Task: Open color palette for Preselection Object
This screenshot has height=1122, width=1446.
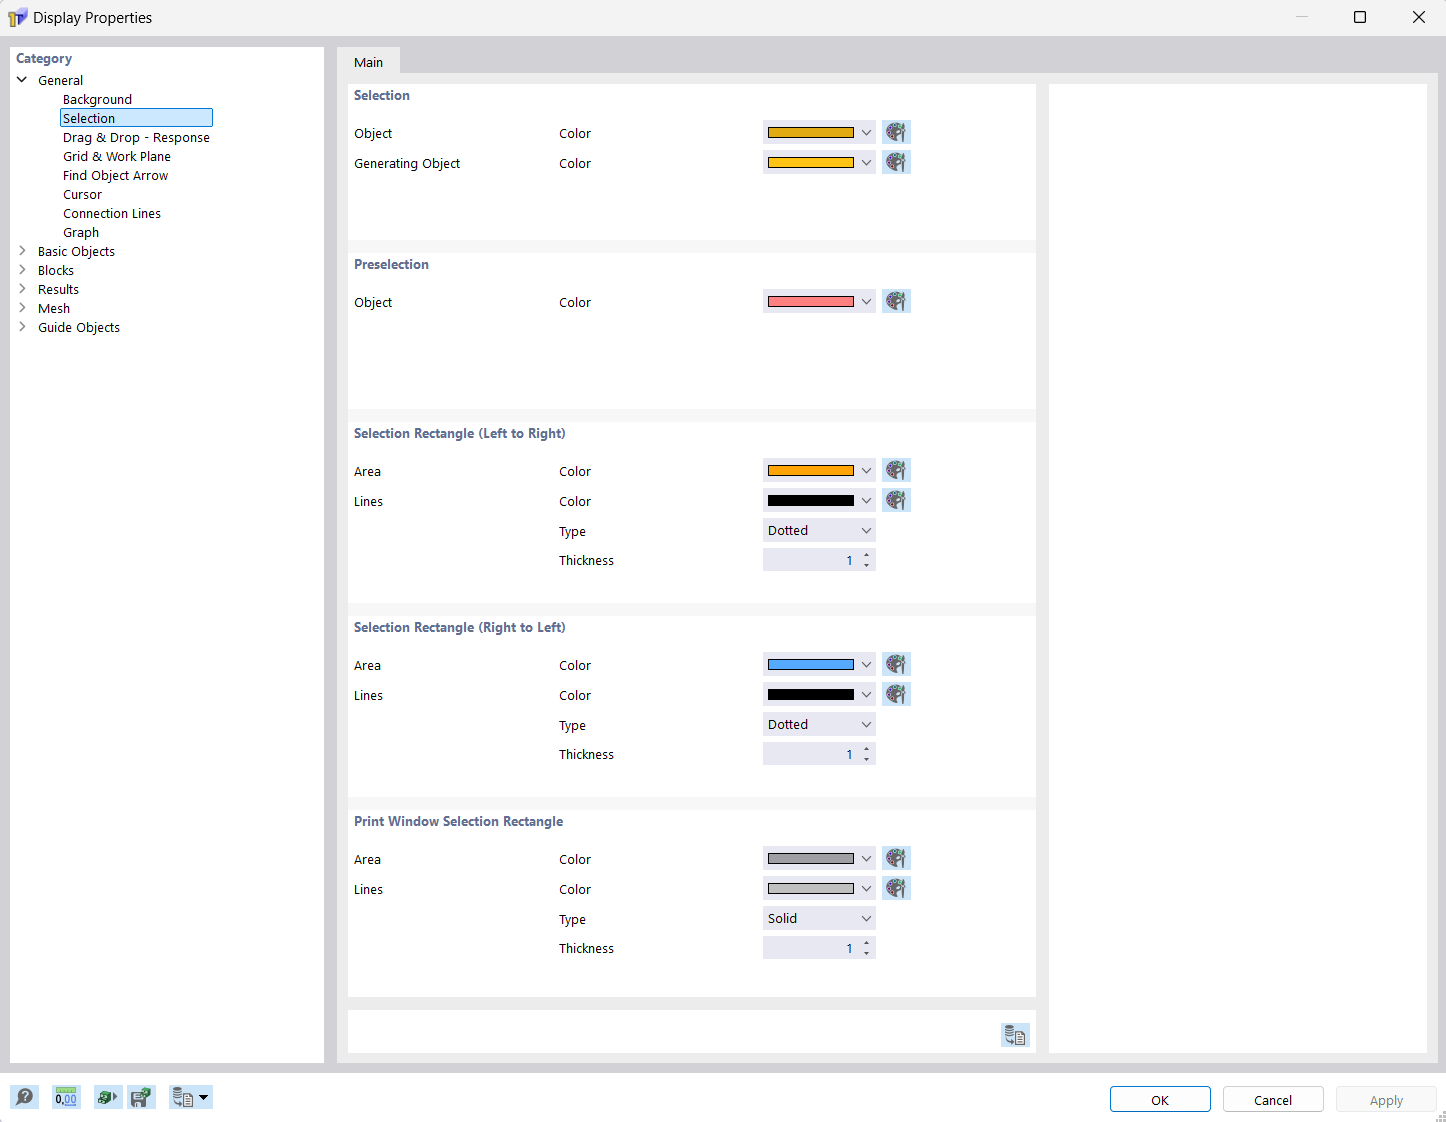Action: pyautogui.click(x=896, y=301)
